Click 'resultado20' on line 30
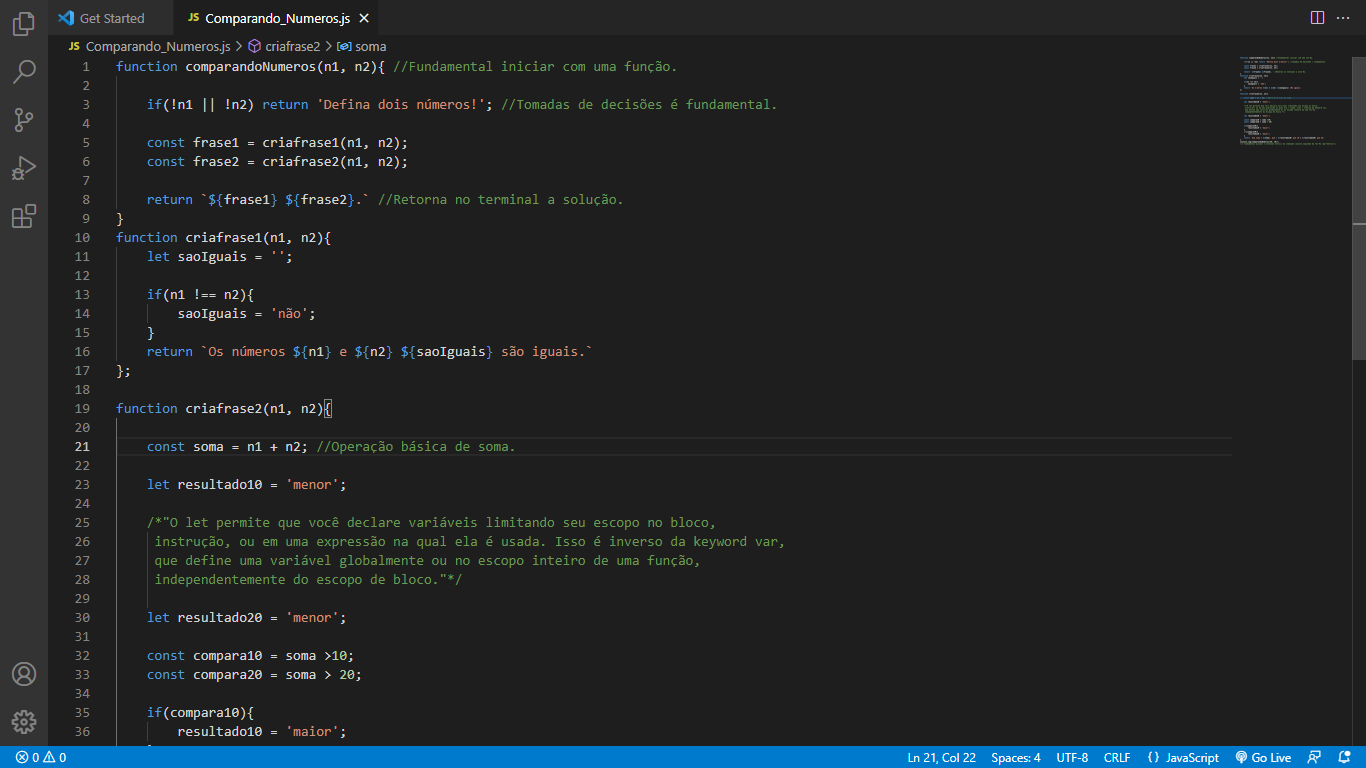The image size is (1366, 768). pyautogui.click(x=220, y=618)
